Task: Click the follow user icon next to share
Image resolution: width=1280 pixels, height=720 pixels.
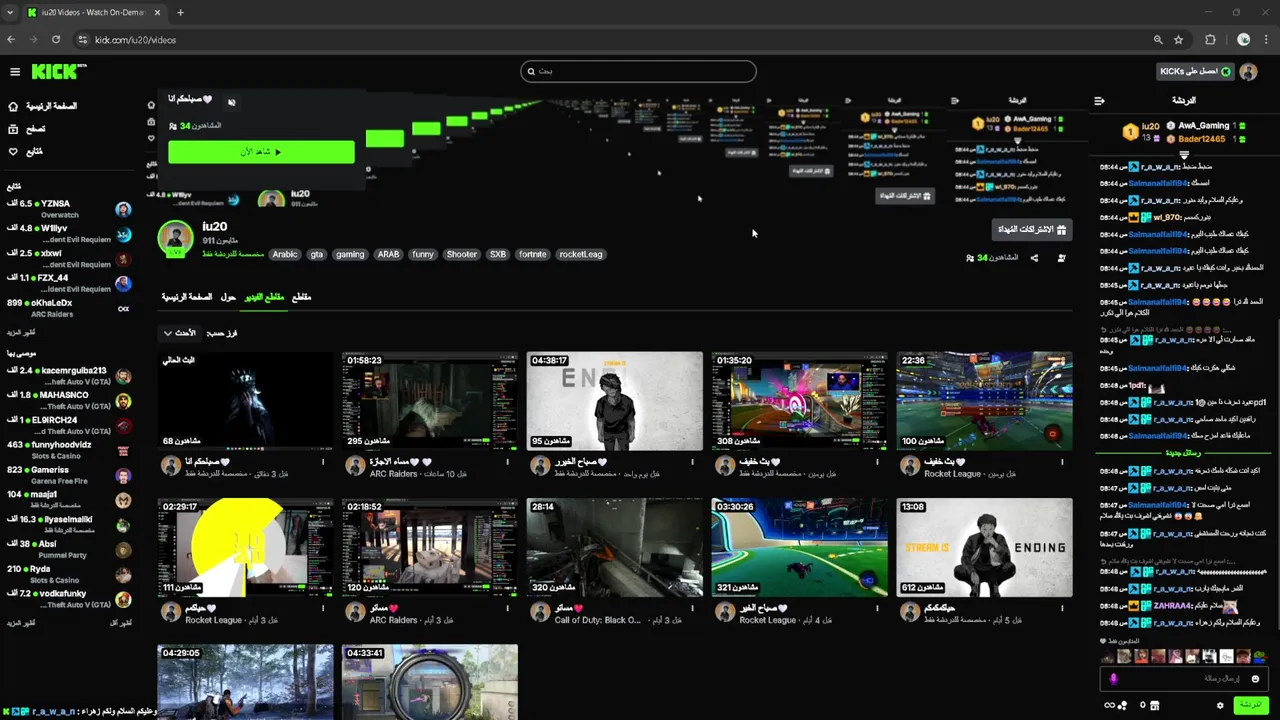Action: 1061,258
